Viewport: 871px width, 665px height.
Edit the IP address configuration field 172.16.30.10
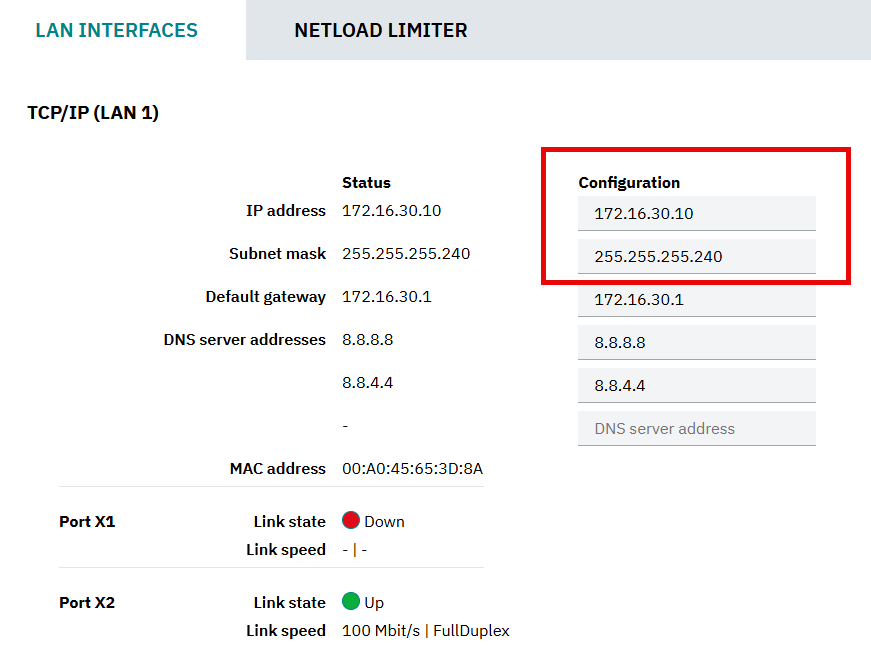(x=697, y=213)
